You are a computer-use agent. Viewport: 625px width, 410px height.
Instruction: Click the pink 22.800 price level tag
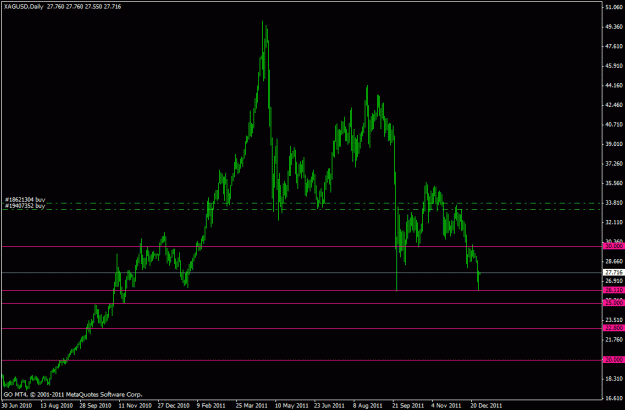613,328
